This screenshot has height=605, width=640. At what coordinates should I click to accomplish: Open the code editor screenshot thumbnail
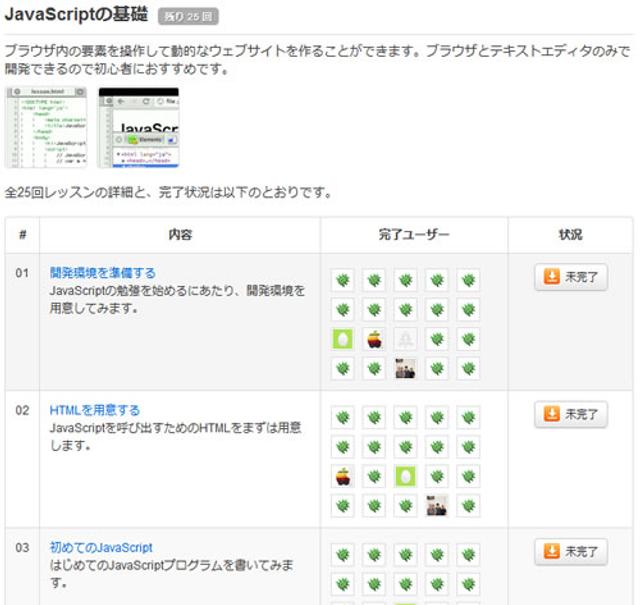[46, 127]
